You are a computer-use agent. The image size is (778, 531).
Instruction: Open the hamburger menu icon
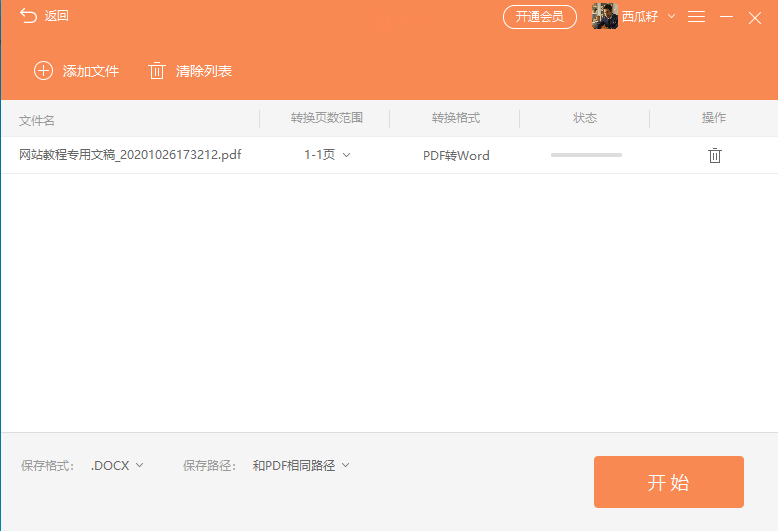[697, 17]
